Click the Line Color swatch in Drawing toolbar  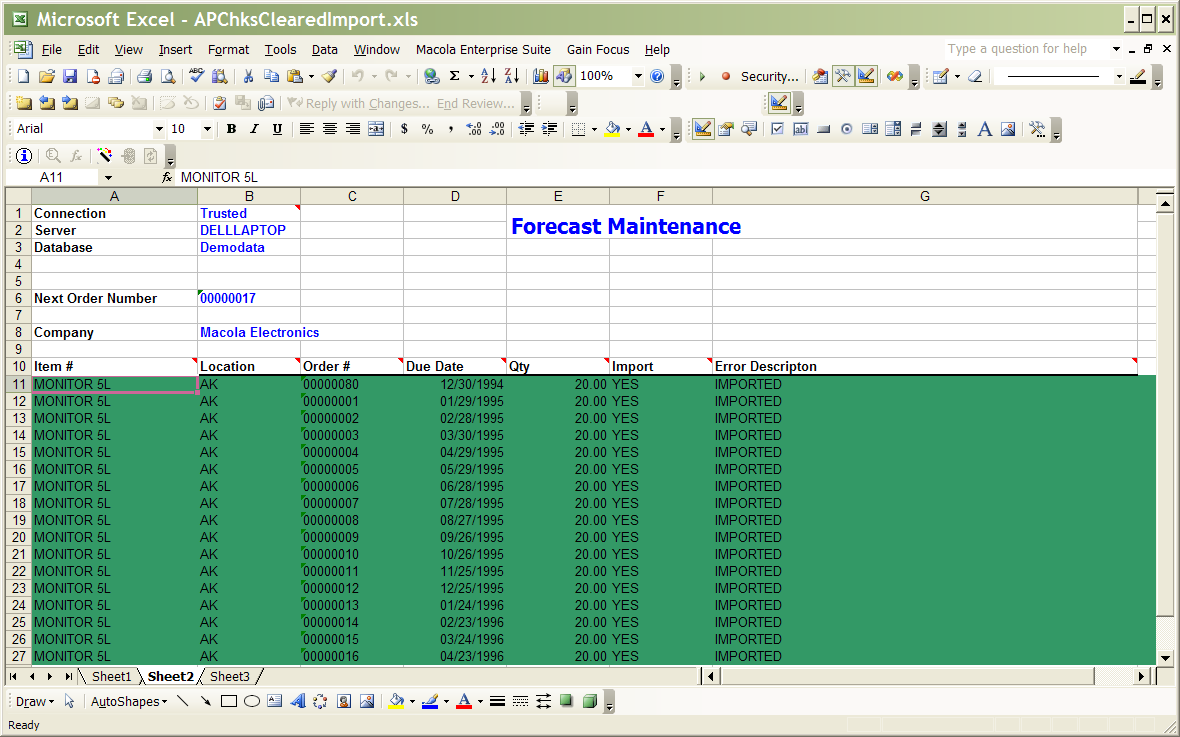point(430,701)
